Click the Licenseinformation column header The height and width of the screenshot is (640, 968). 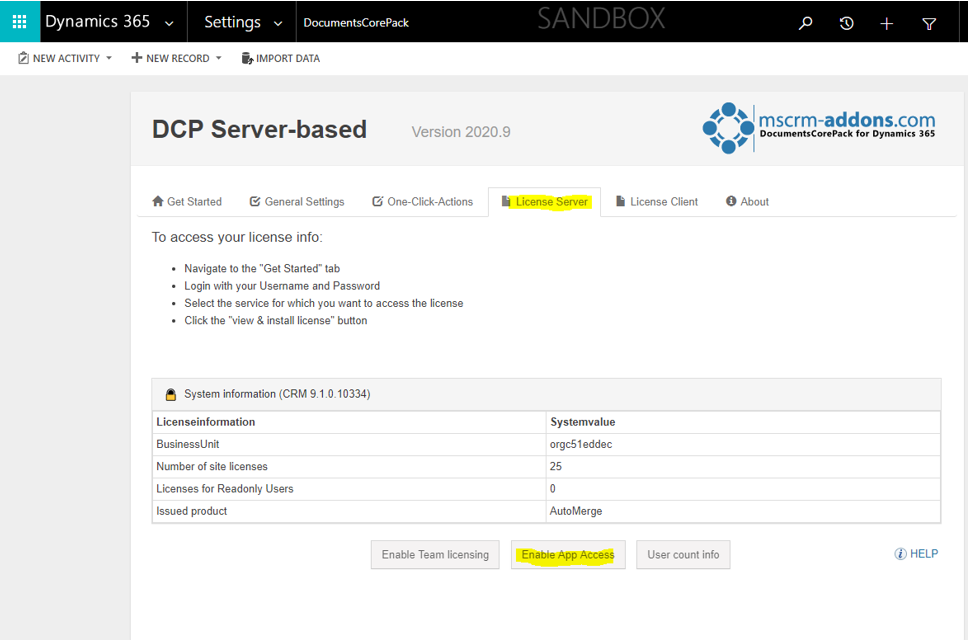(x=206, y=422)
